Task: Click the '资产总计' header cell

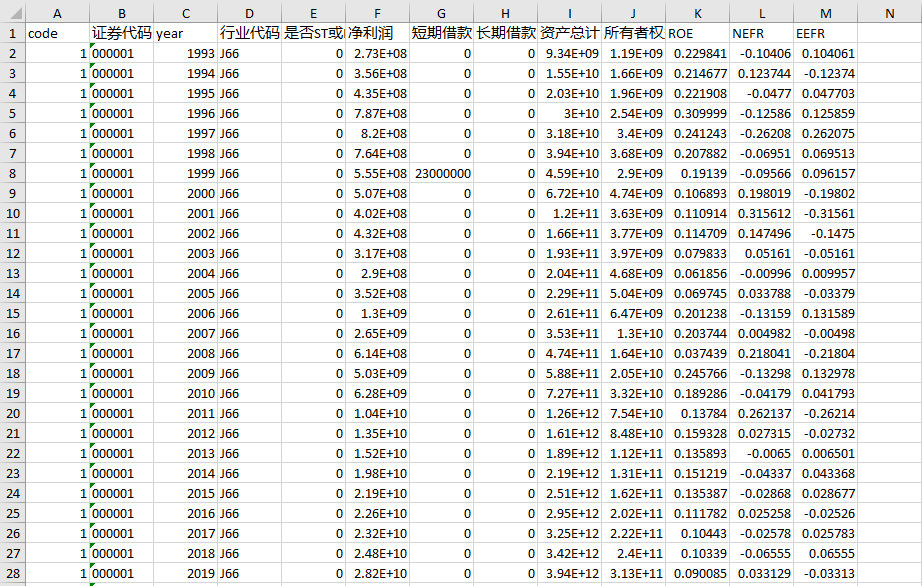Action: (569, 34)
